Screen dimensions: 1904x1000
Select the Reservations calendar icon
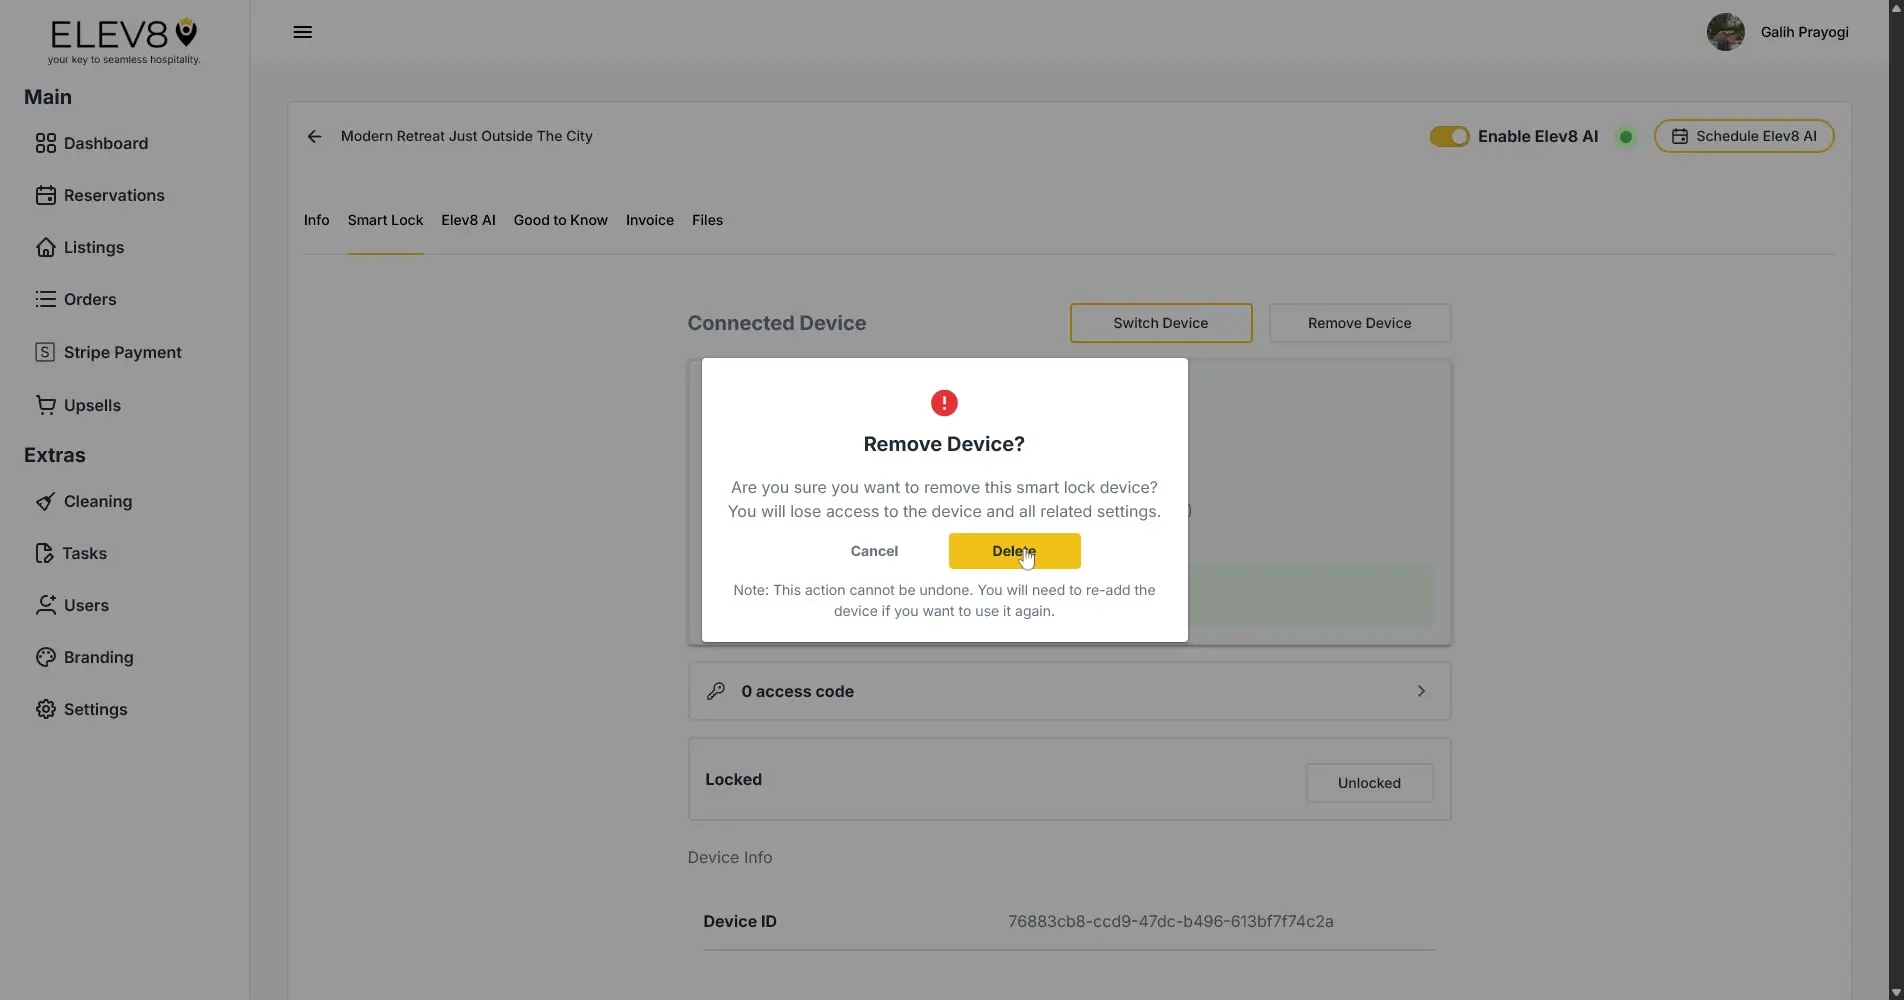[46, 195]
